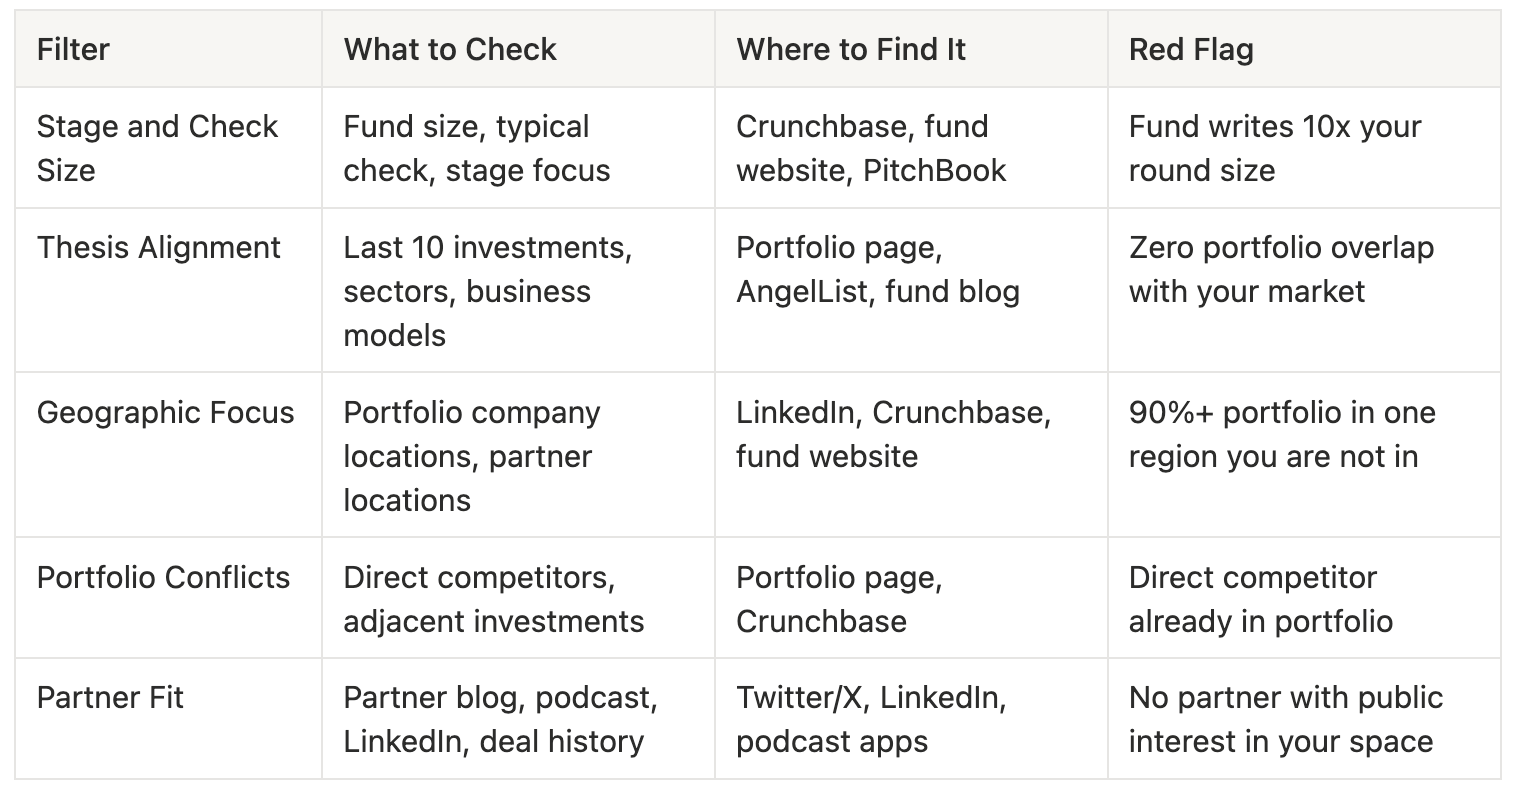Click the "Filter" column header

73,49
